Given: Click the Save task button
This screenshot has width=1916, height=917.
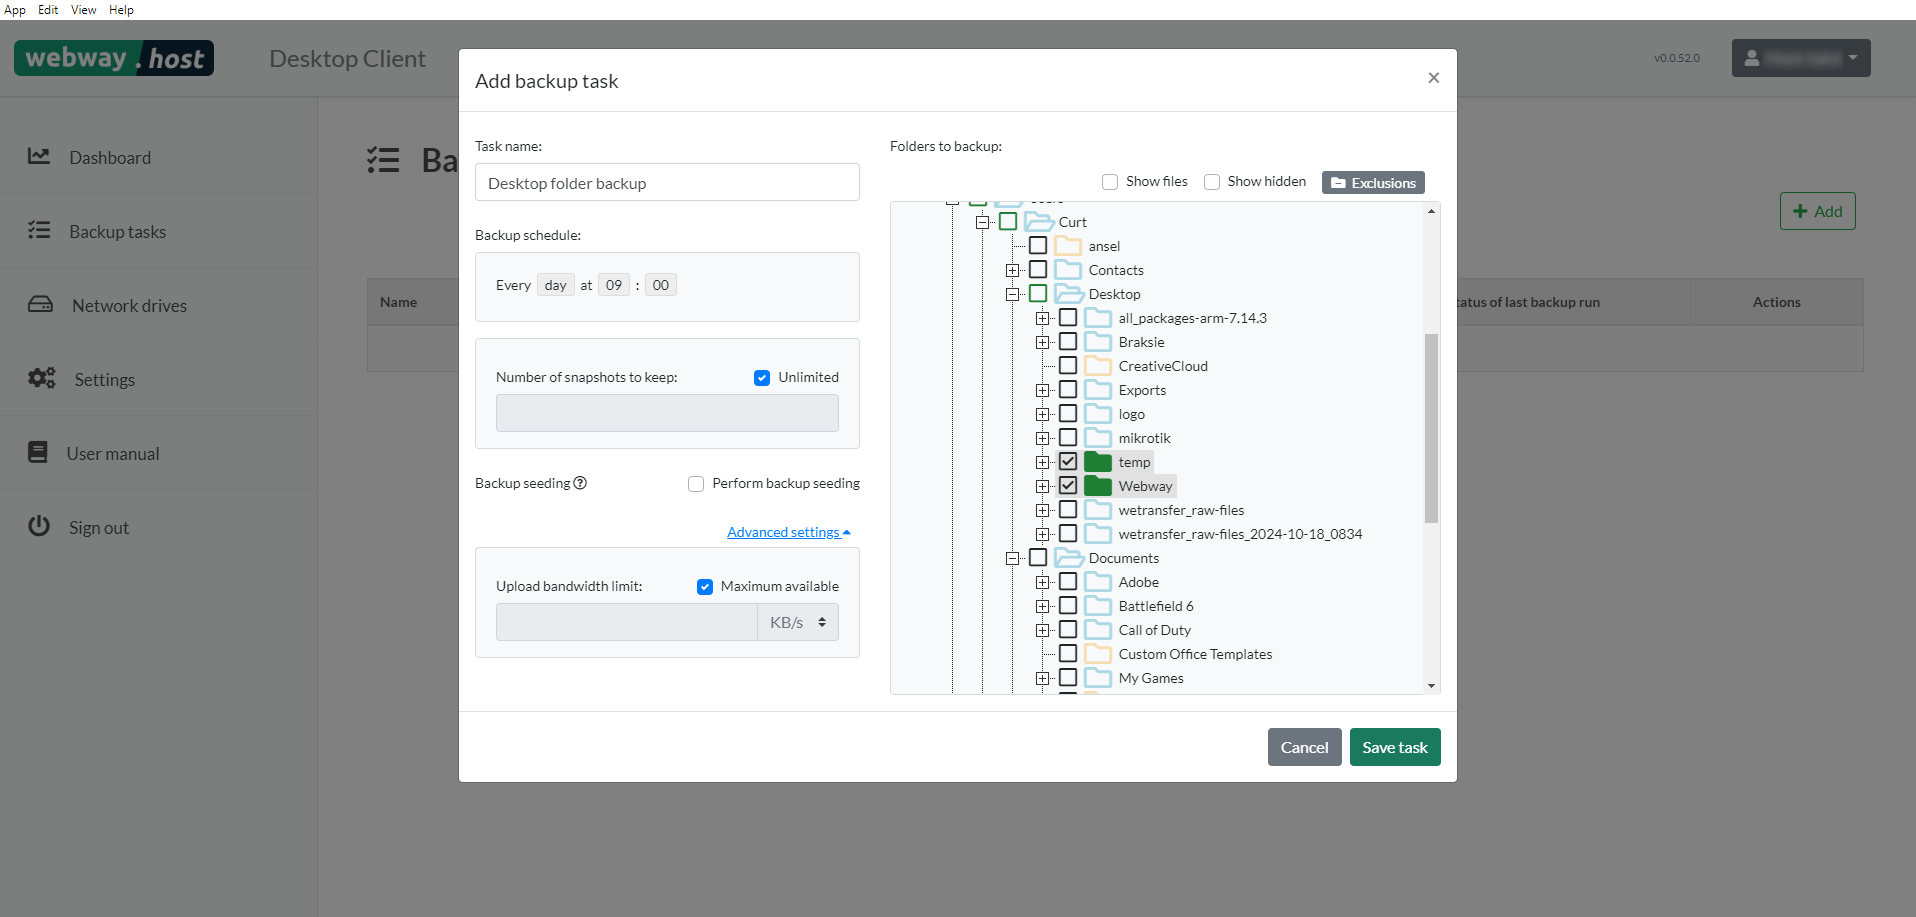Looking at the screenshot, I should (x=1394, y=746).
